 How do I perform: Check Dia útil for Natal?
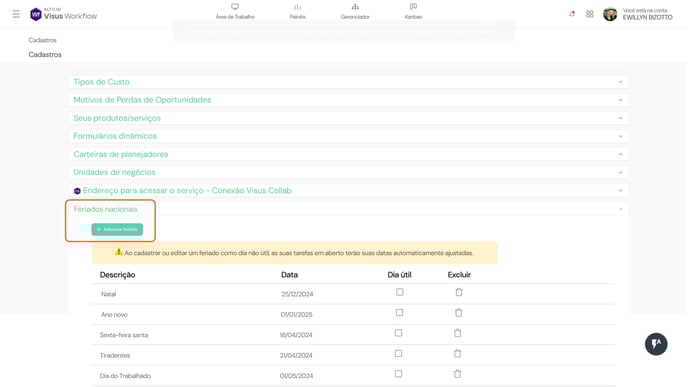pos(400,292)
